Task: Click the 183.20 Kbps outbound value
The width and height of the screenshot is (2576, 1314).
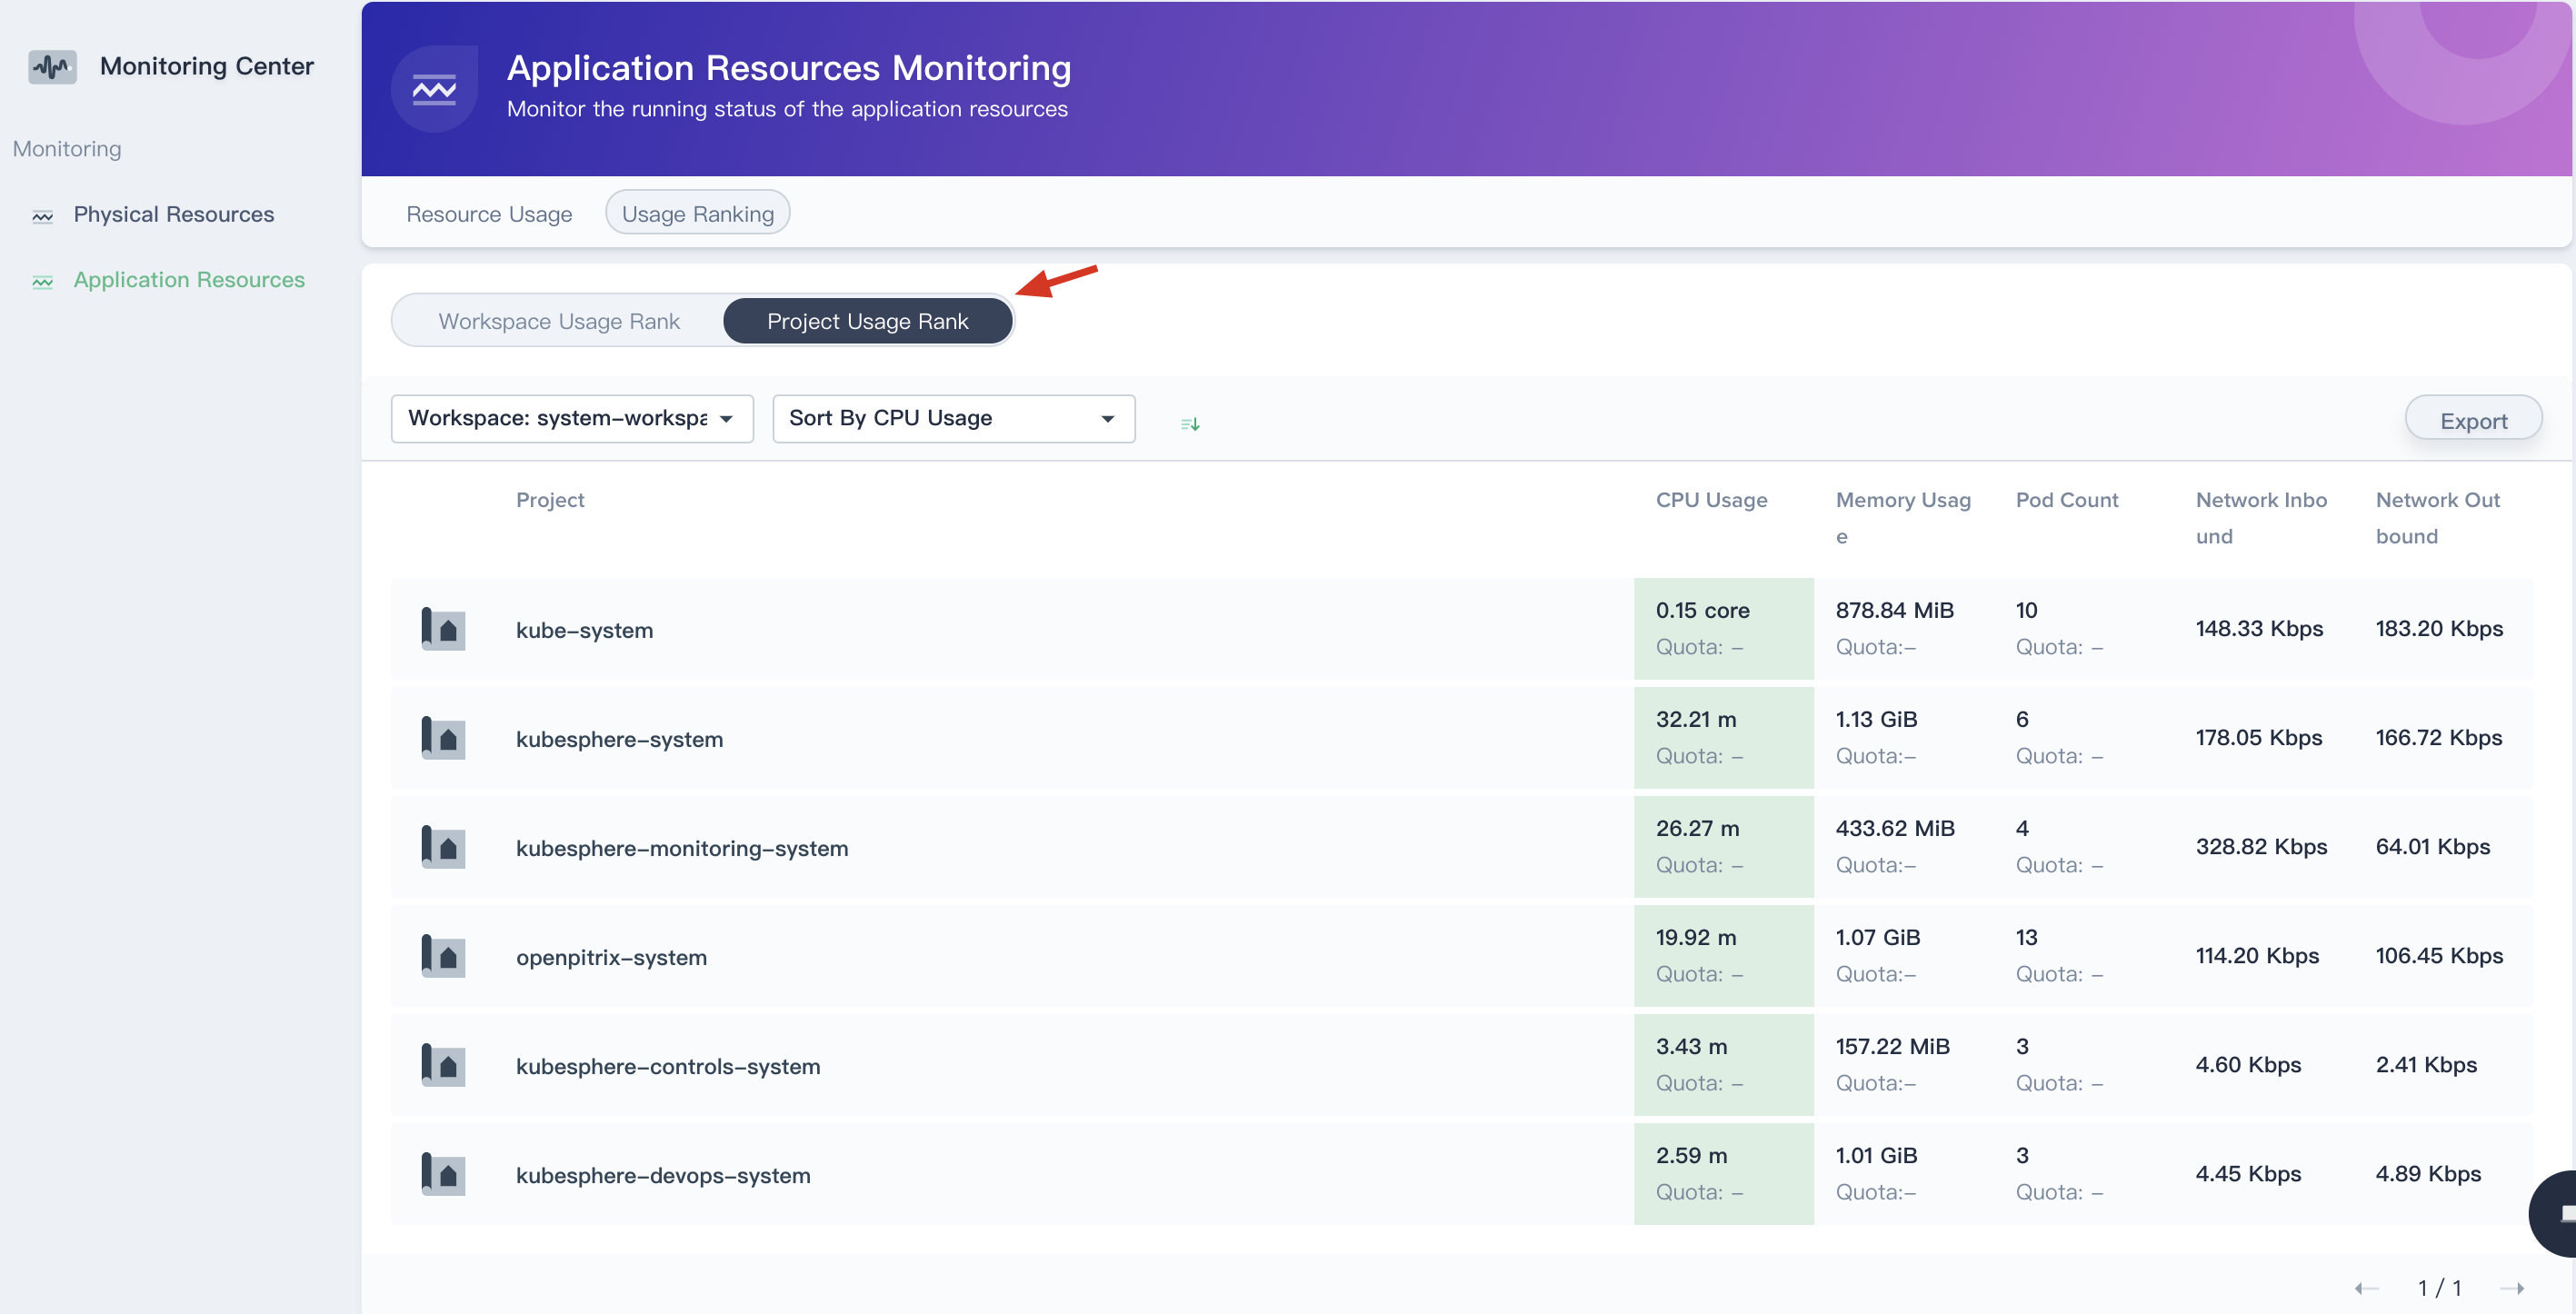Action: click(2439, 628)
